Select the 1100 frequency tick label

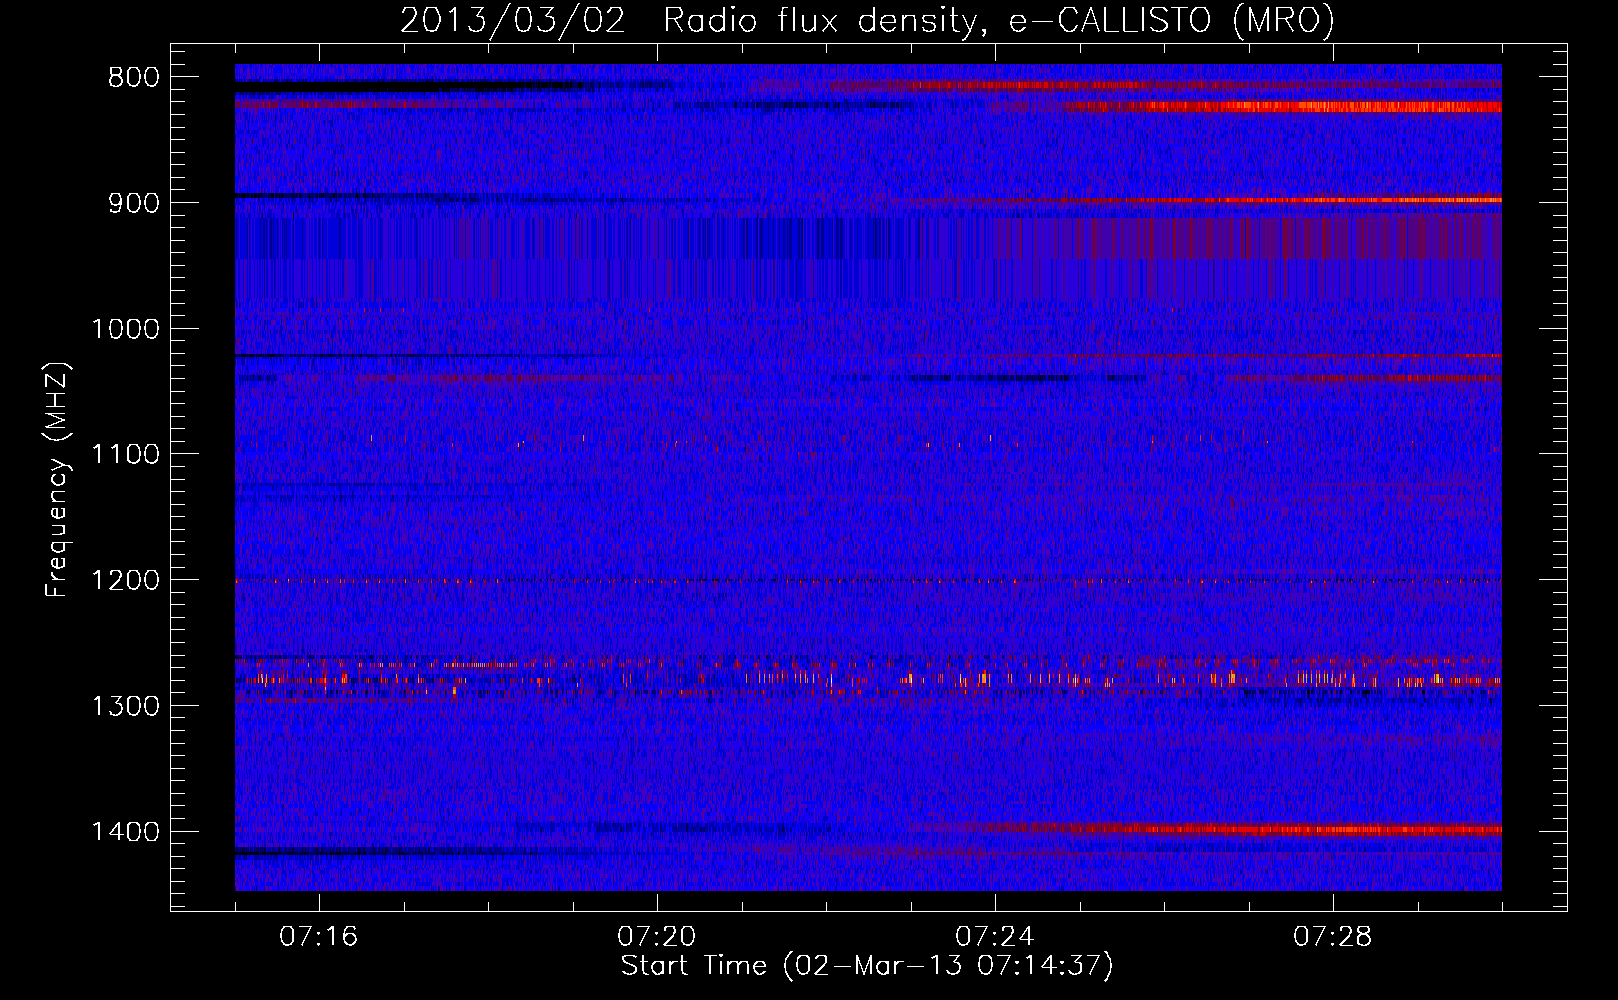pos(125,455)
